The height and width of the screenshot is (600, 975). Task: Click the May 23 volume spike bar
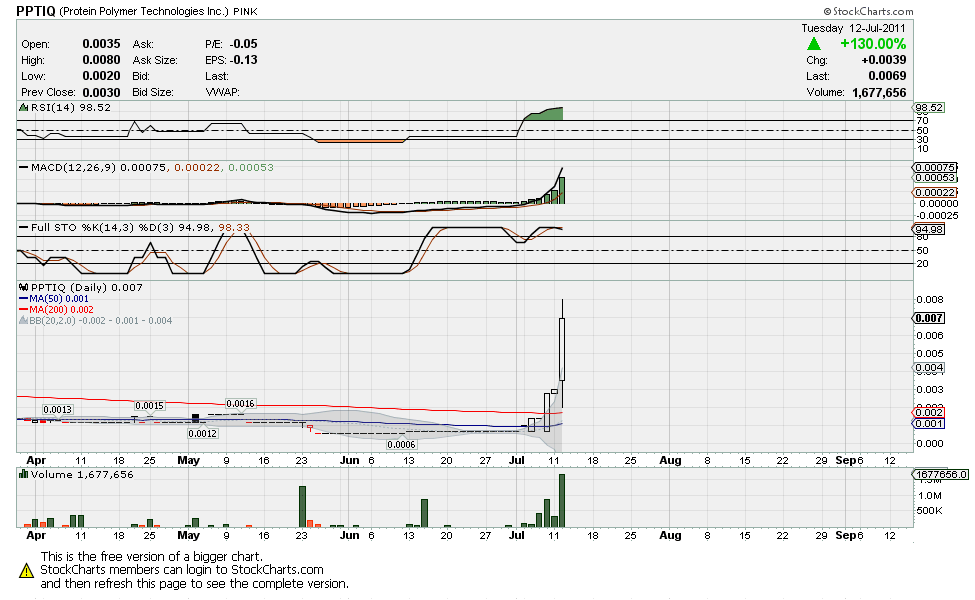[x=302, y=507]
